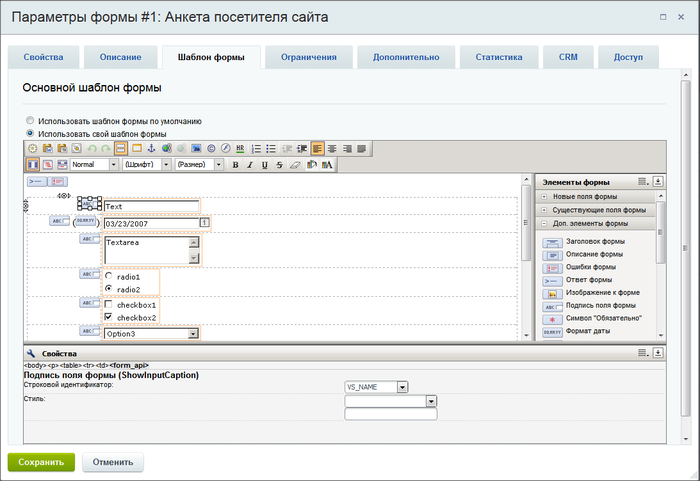Create a numbered list
700x481 pixels.
256,149
